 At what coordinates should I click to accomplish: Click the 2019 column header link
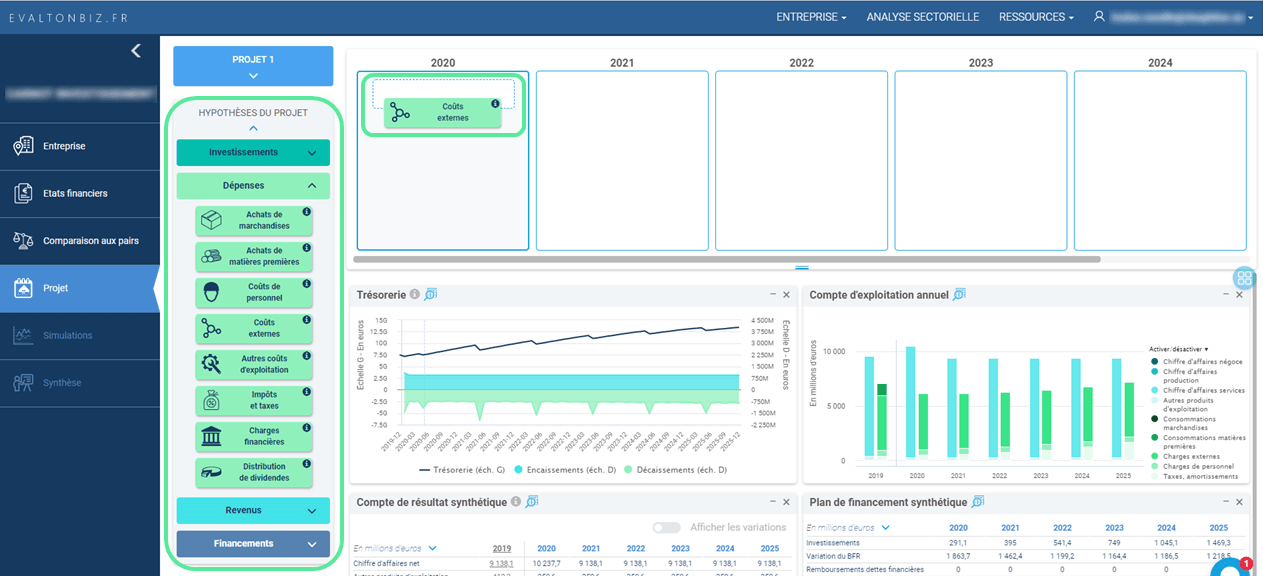click(502, 548)
